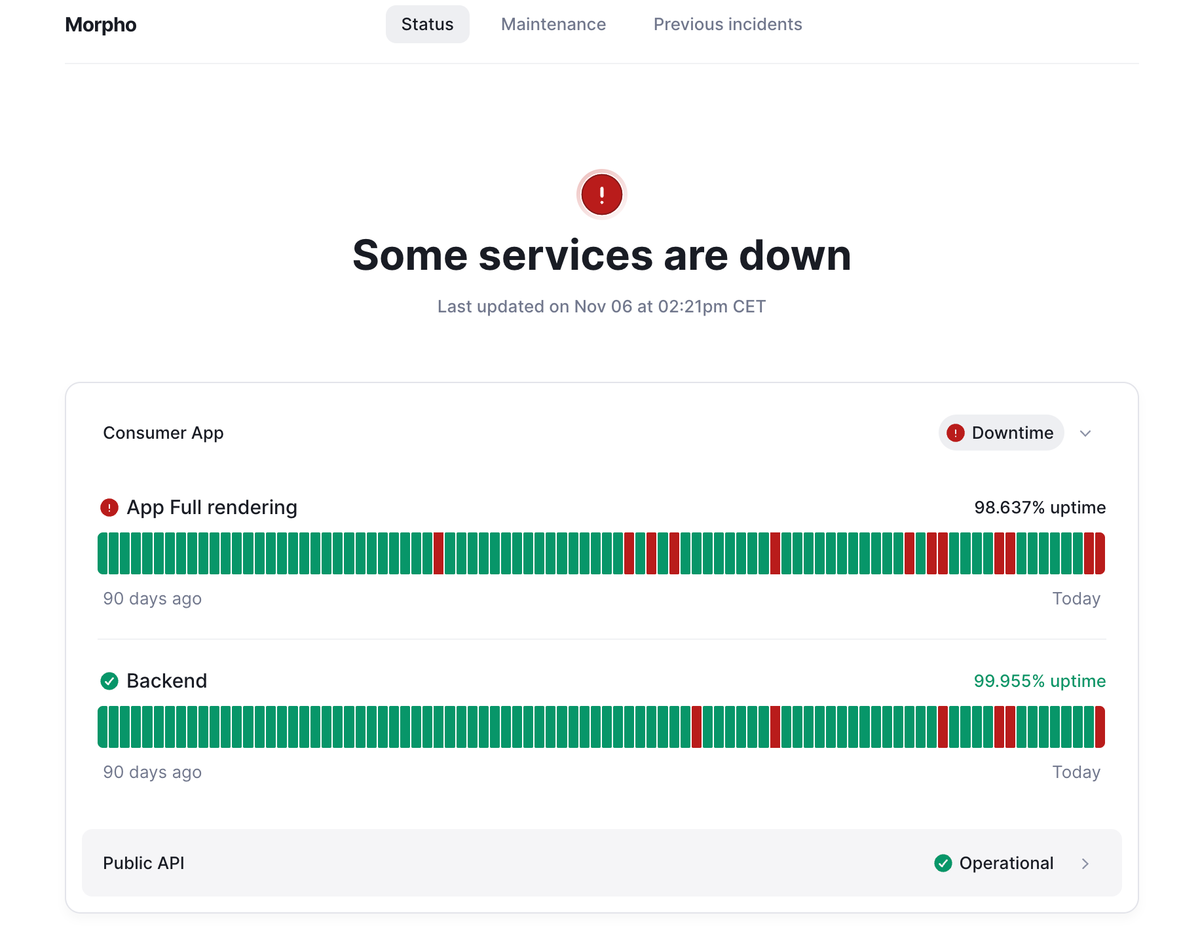Screen dimensions: 1200x926
Task: Click red warning icon beside App Full rendering
Action: [x=110, y=508]
